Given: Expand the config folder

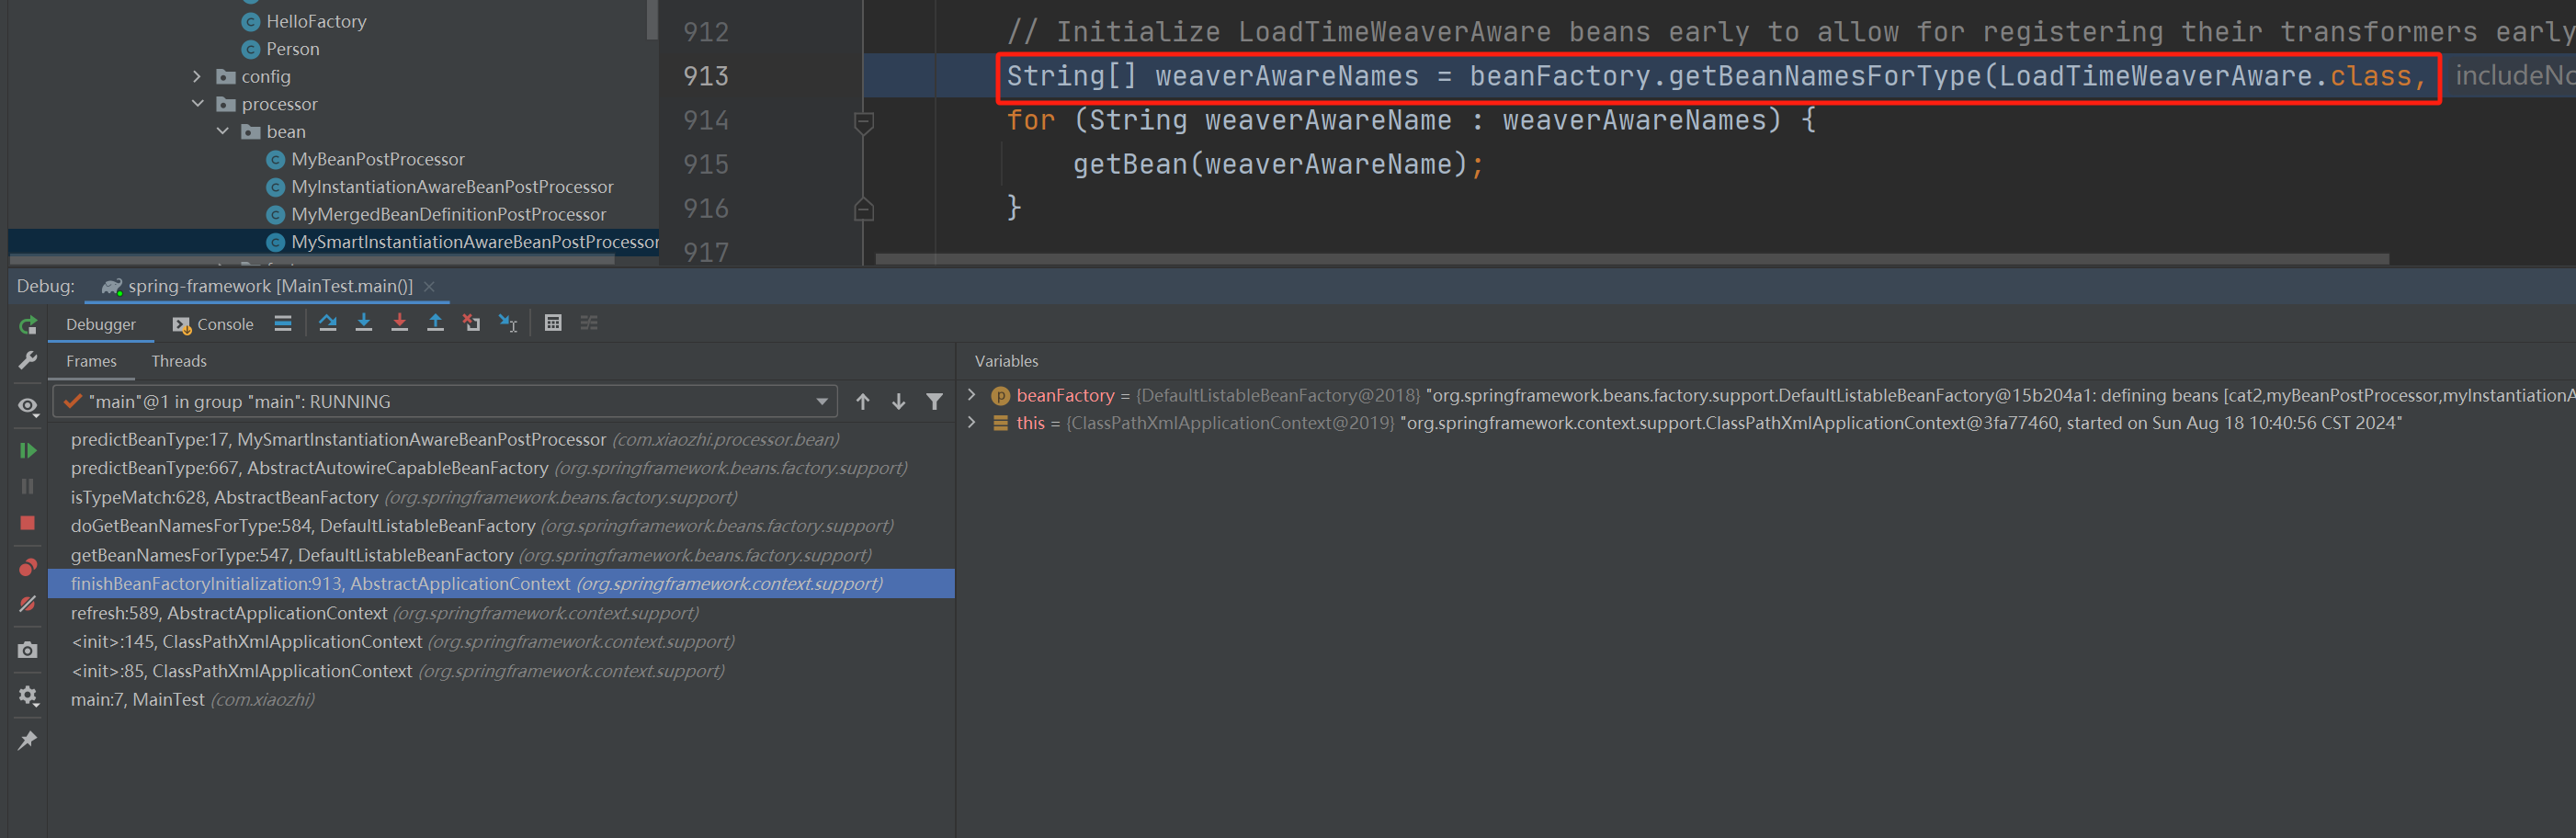Looking at the screenshot, I should coord(197,77).
